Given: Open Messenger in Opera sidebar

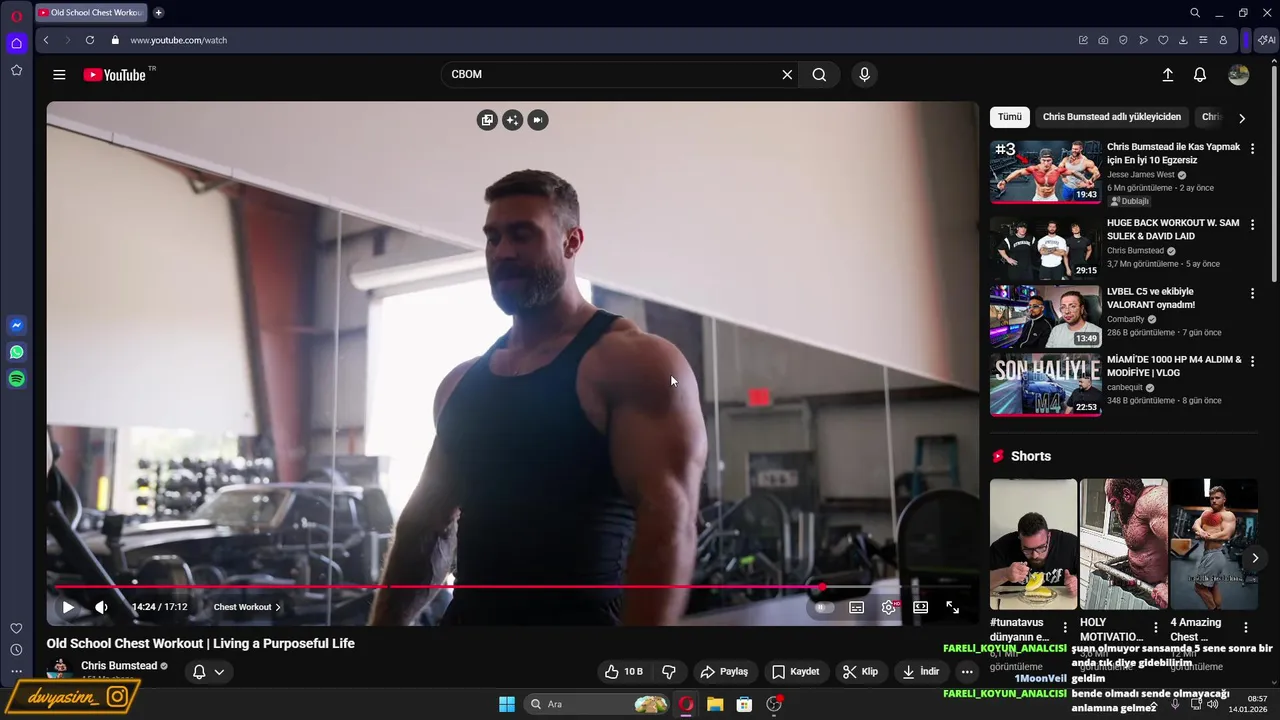Looking at the screenshot, I should (16, 325).
